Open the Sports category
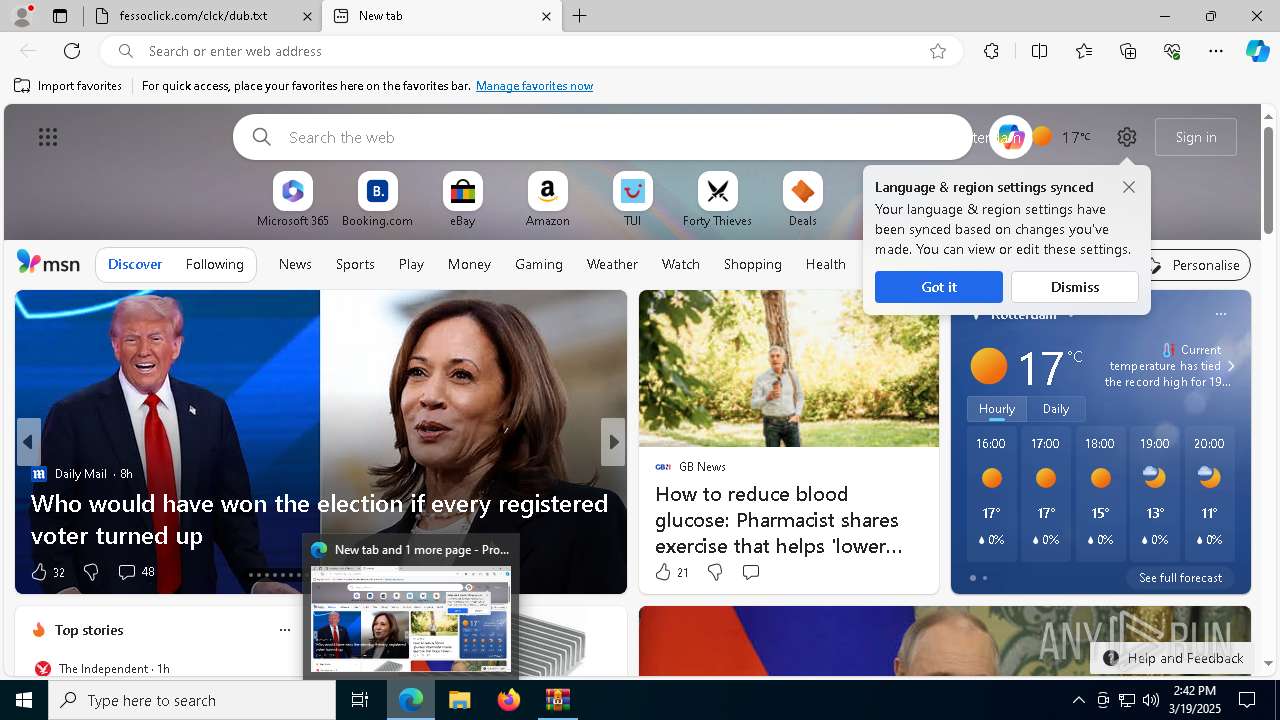 [355, 264]
